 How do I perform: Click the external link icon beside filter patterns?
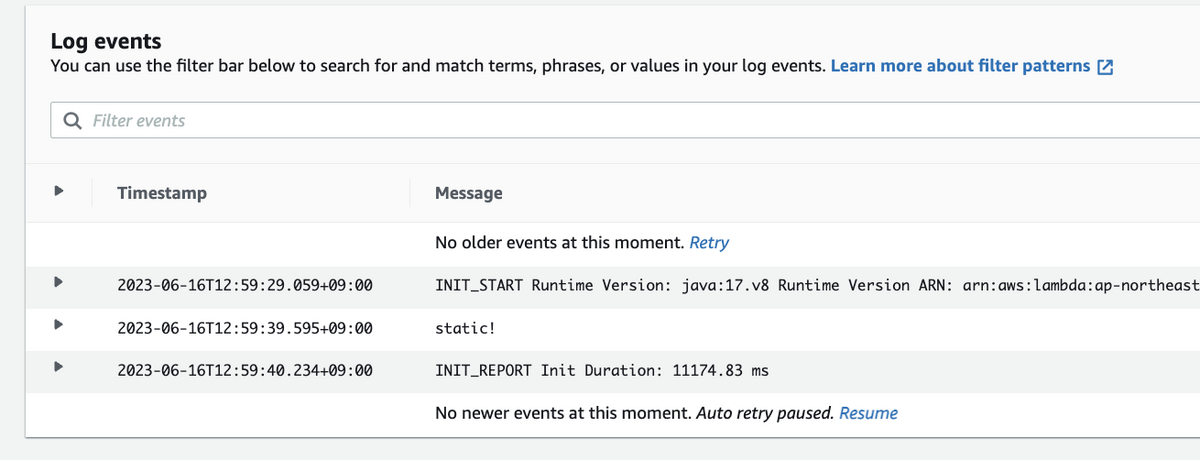tap(1105, 67)
